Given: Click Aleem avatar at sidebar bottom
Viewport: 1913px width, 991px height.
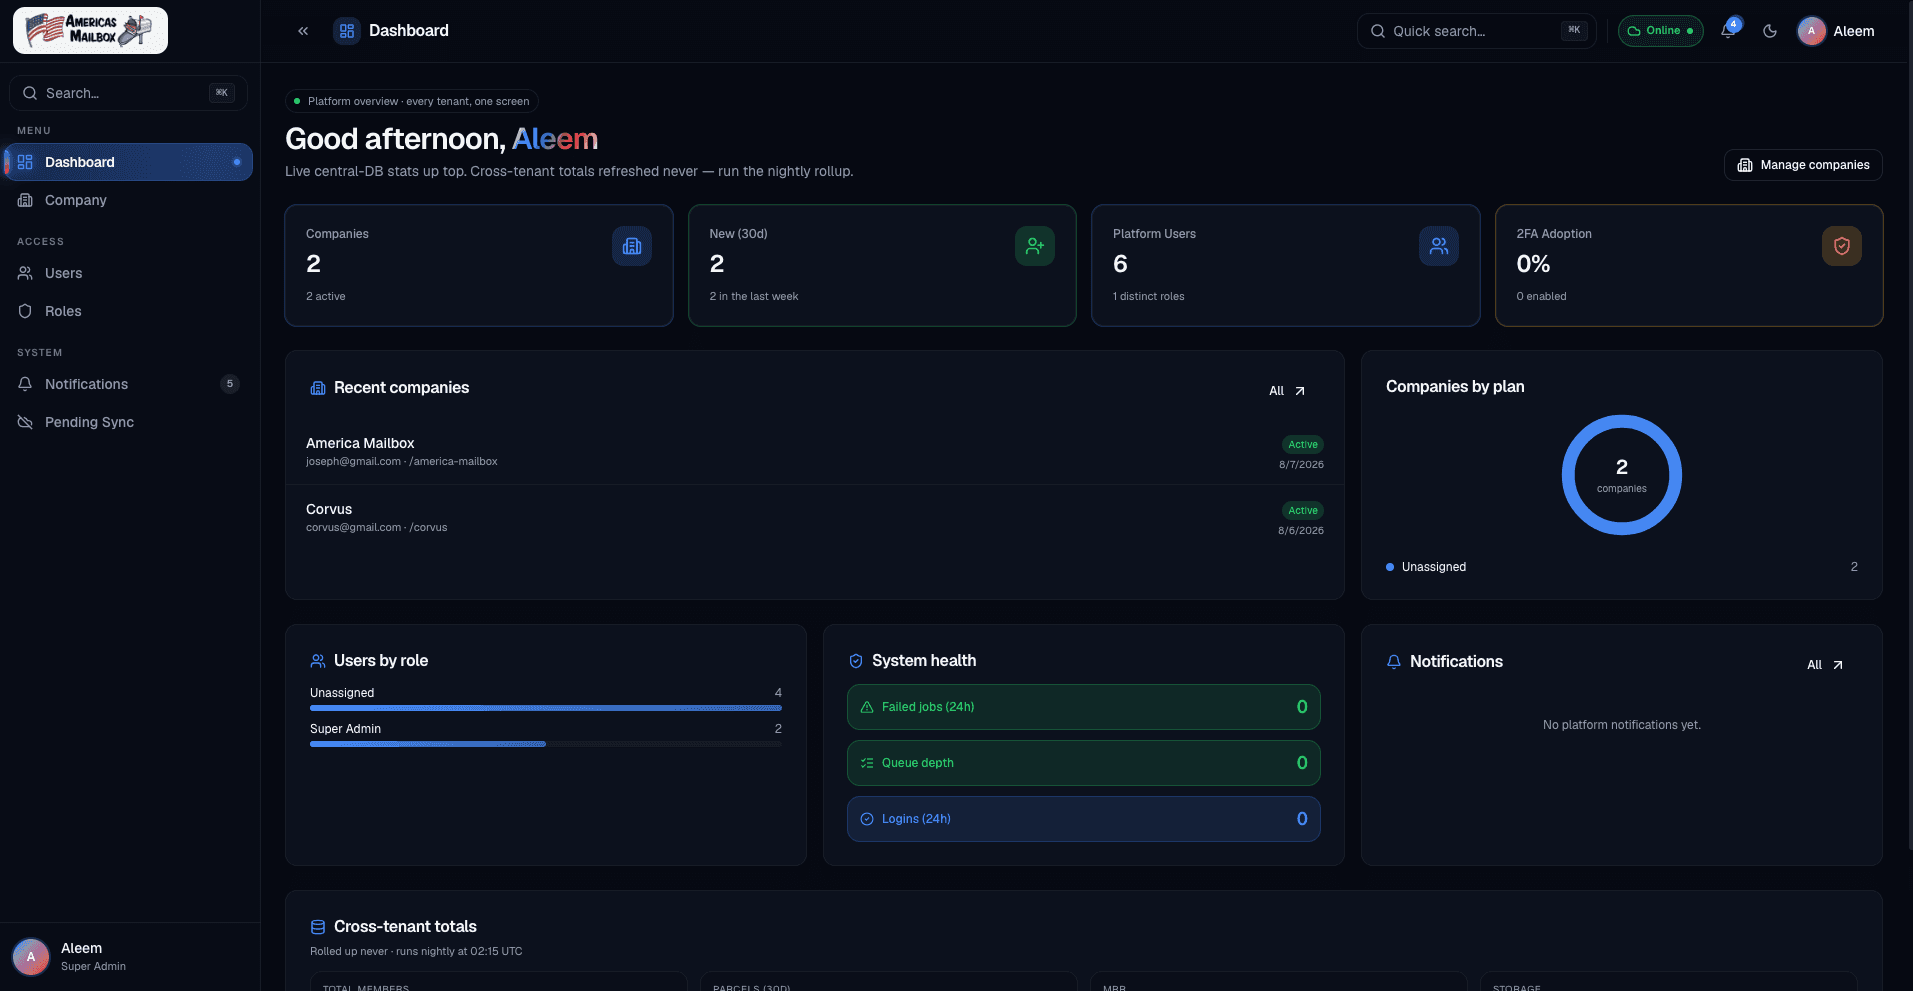Looking at the screenshot, I should click(x=31, y=957).
